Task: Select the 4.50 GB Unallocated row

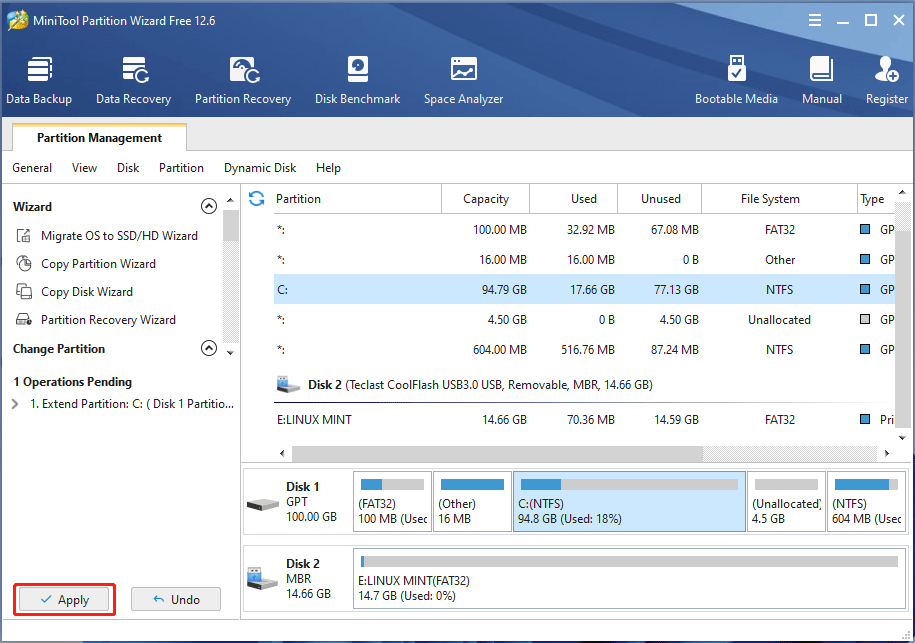Action: click(584, 320)
